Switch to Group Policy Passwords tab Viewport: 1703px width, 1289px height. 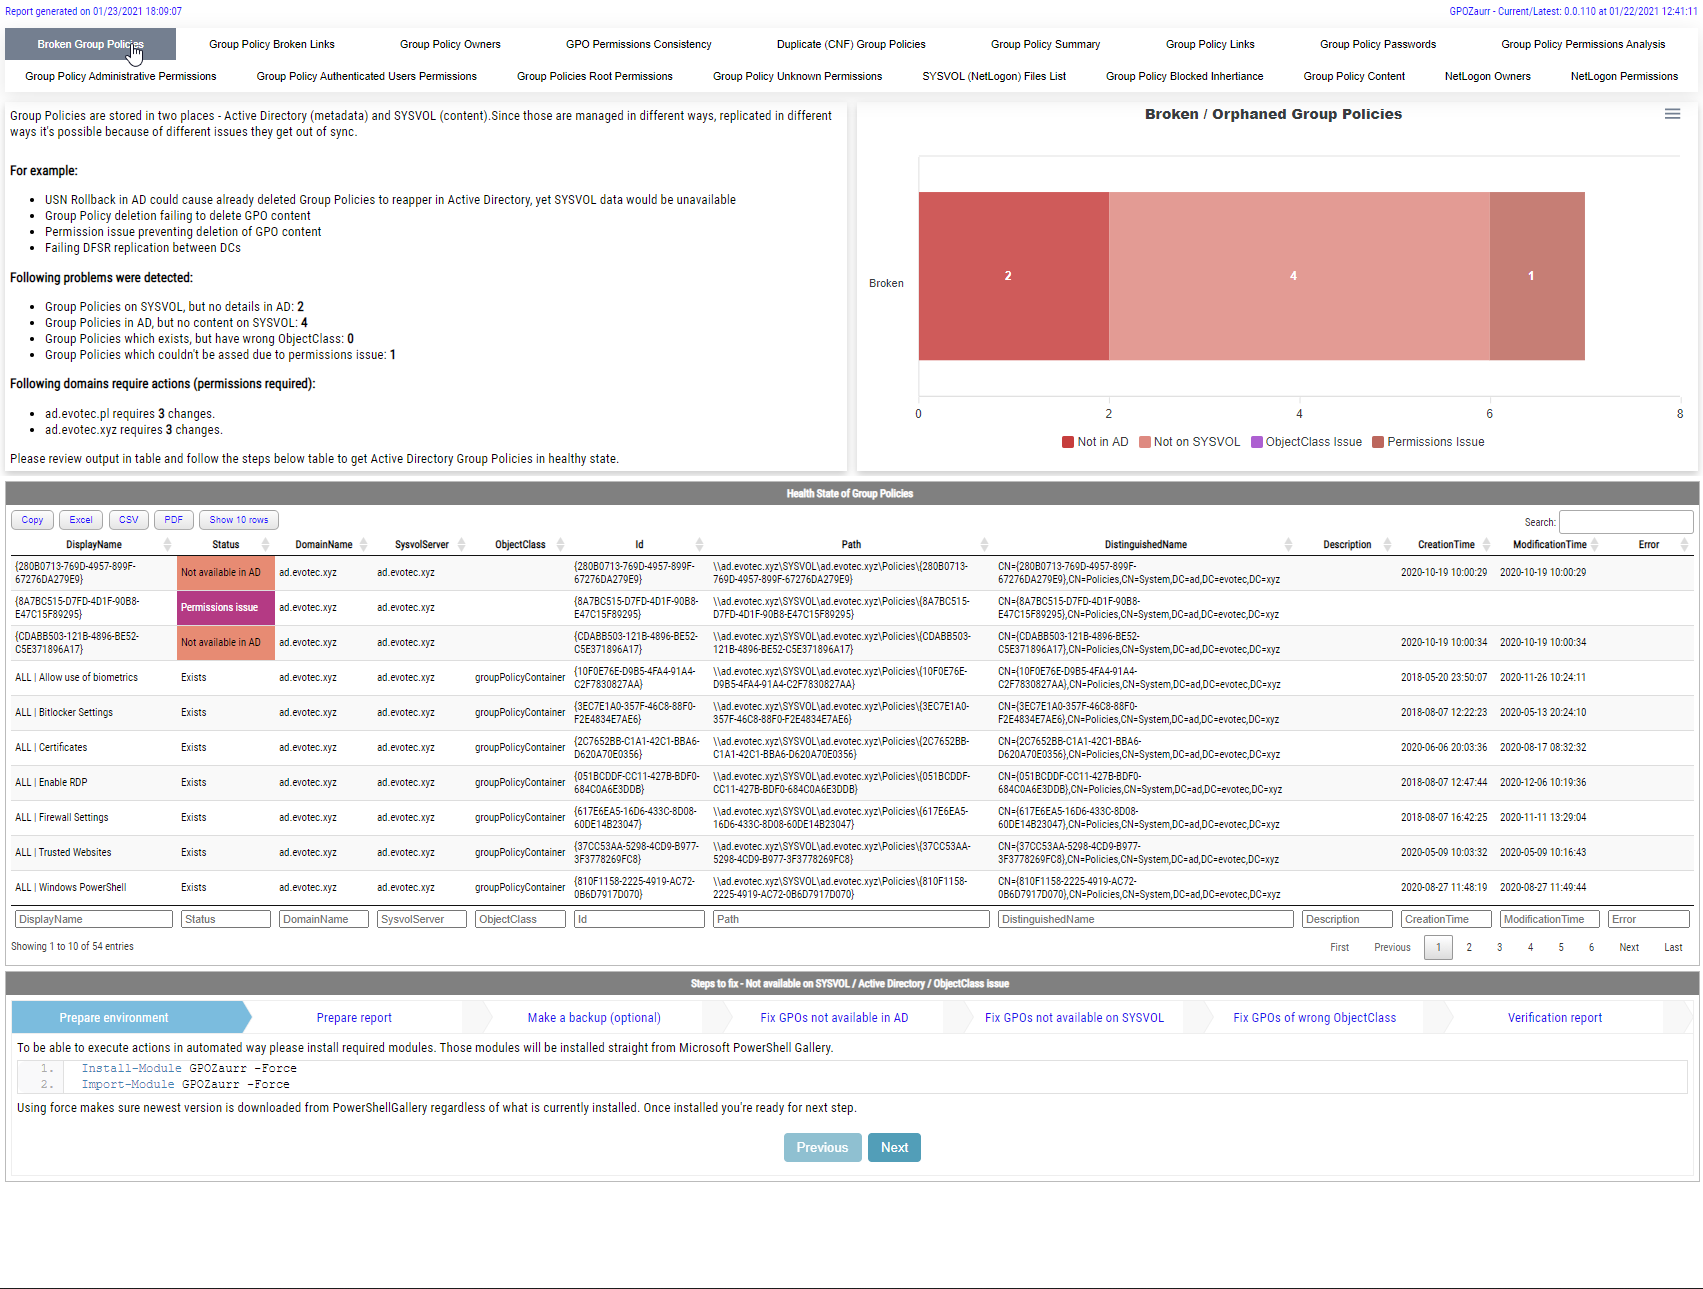point(1378,43)
